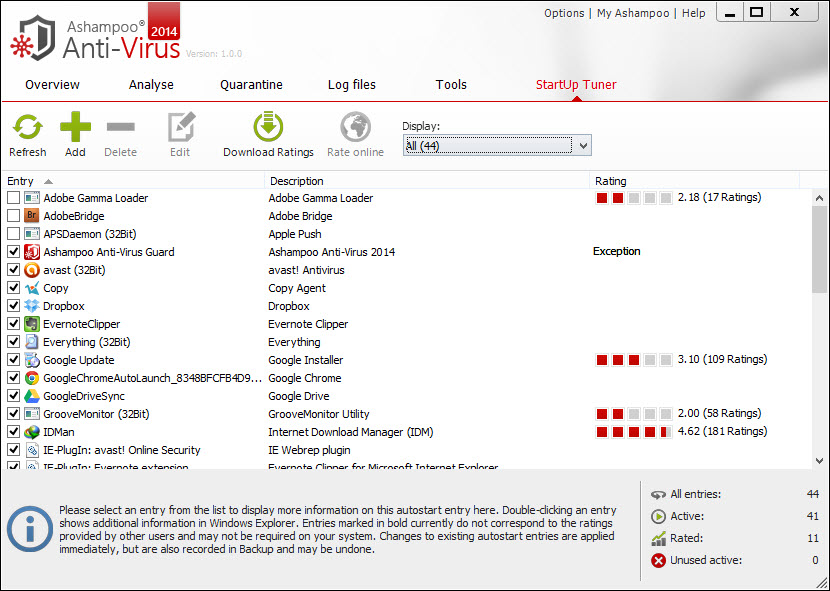Select the AdobeBridge Br icon

coord(32,216)
